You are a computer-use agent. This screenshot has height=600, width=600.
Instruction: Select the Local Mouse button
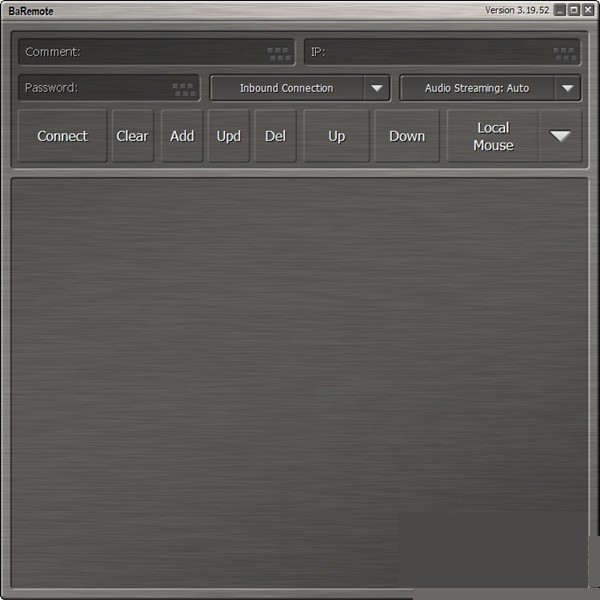point(493,136)
